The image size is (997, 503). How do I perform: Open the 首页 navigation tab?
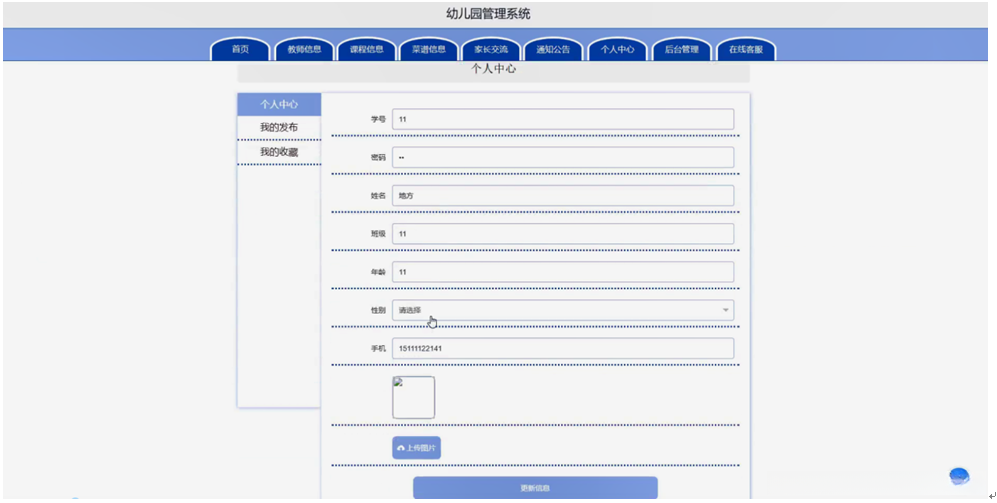(x=240, y=50)
